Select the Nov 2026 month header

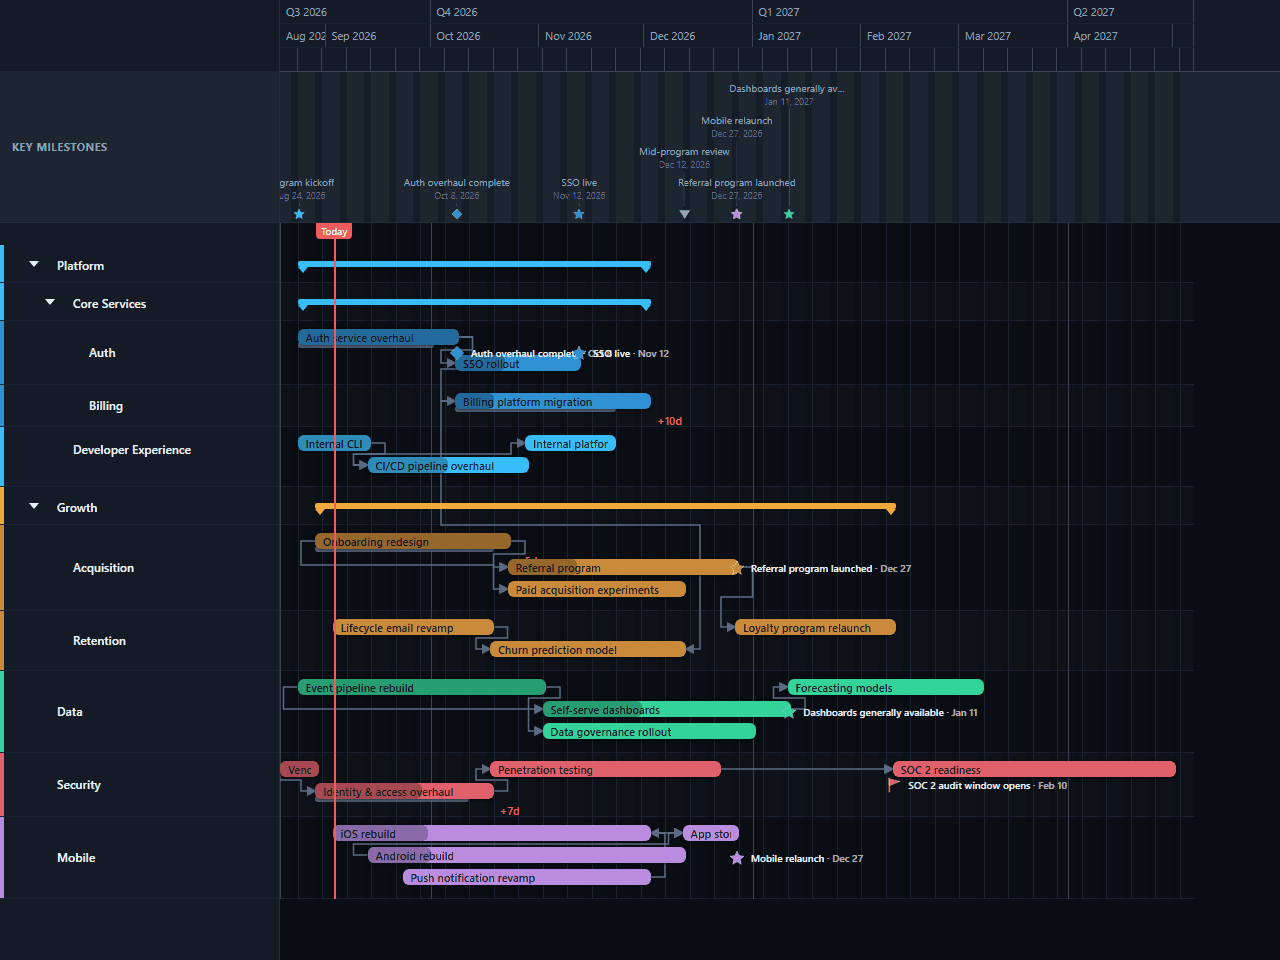point(568,36)
